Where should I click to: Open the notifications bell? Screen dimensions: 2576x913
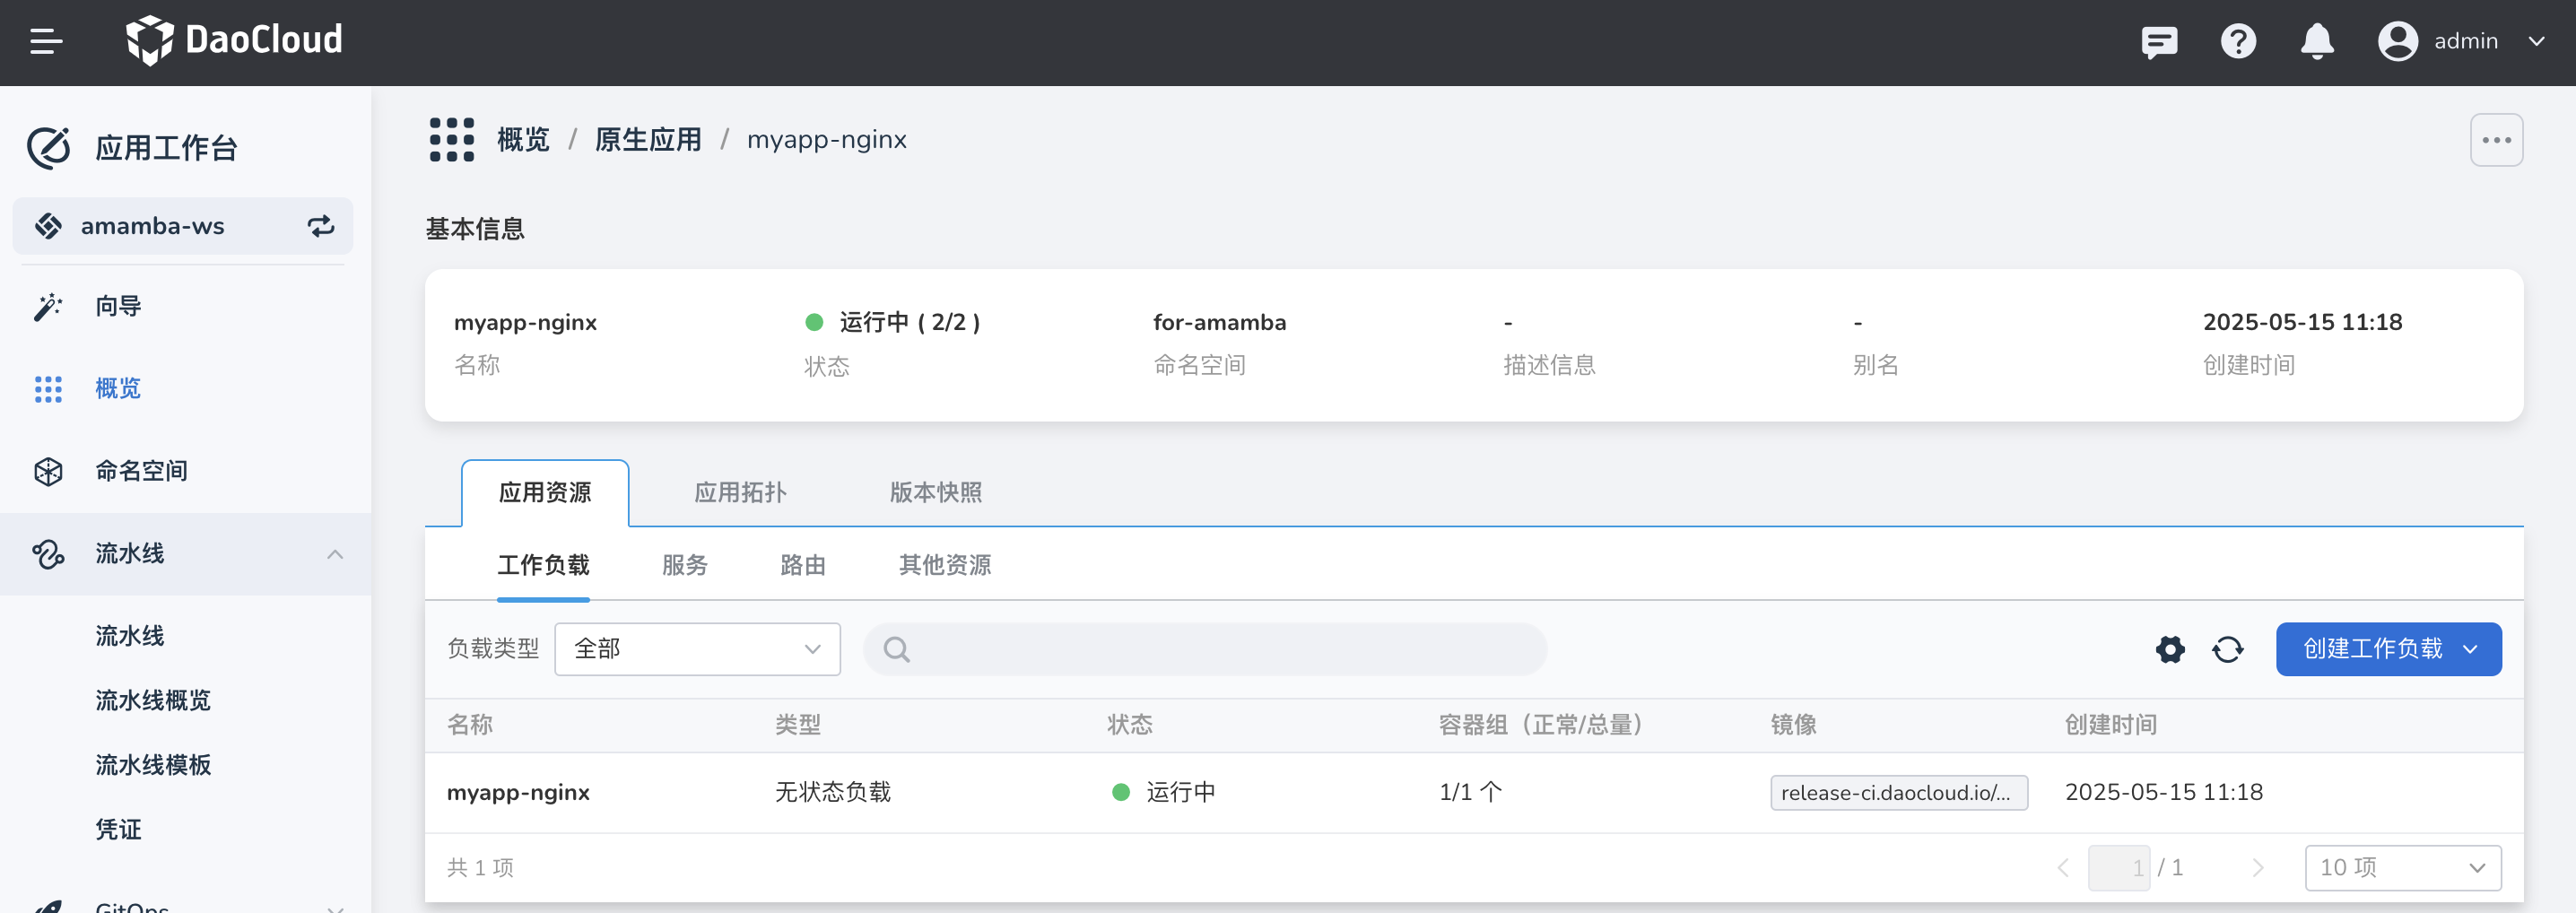(x=2316, y=42)
